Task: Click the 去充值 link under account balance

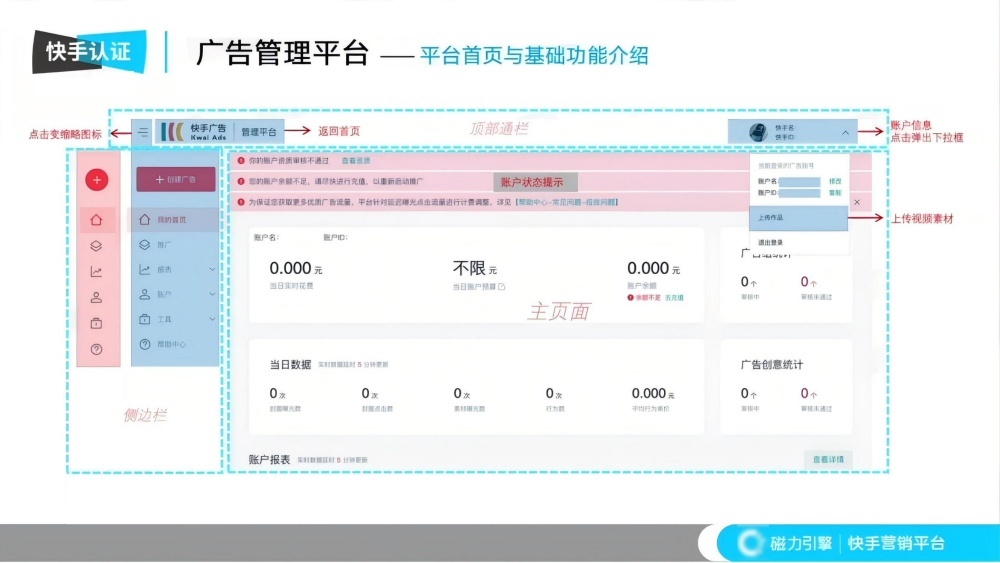Action: point(674,298)
